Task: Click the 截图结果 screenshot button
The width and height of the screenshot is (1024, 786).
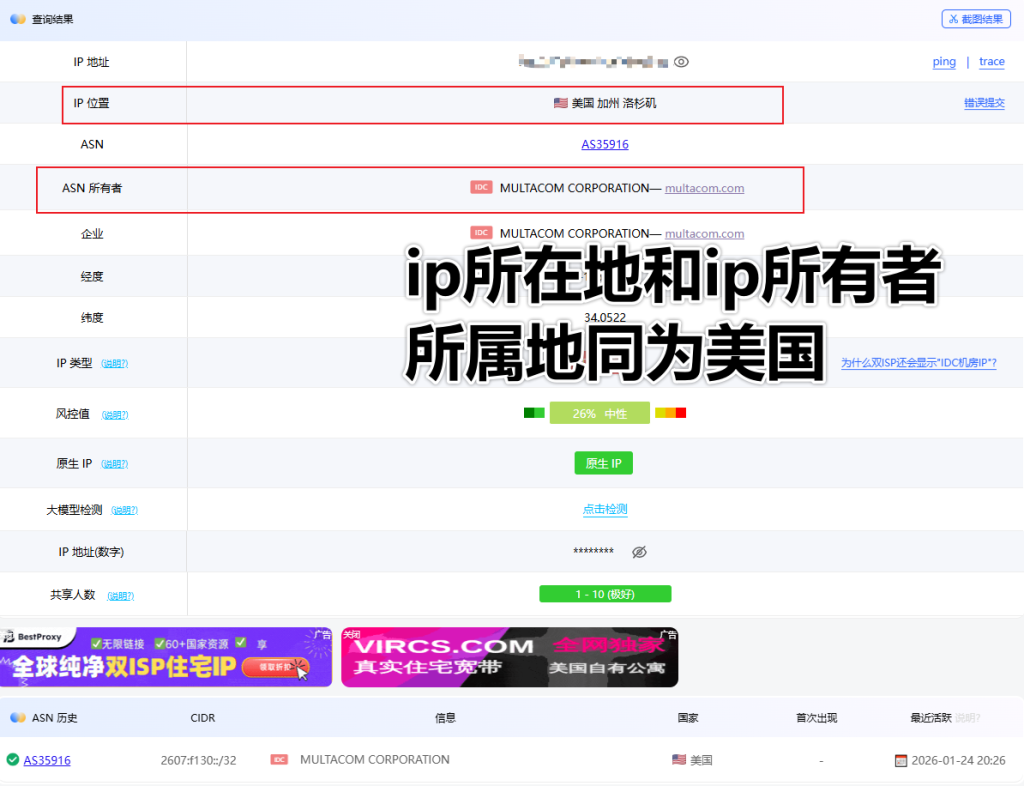Action: pos(976,19)
